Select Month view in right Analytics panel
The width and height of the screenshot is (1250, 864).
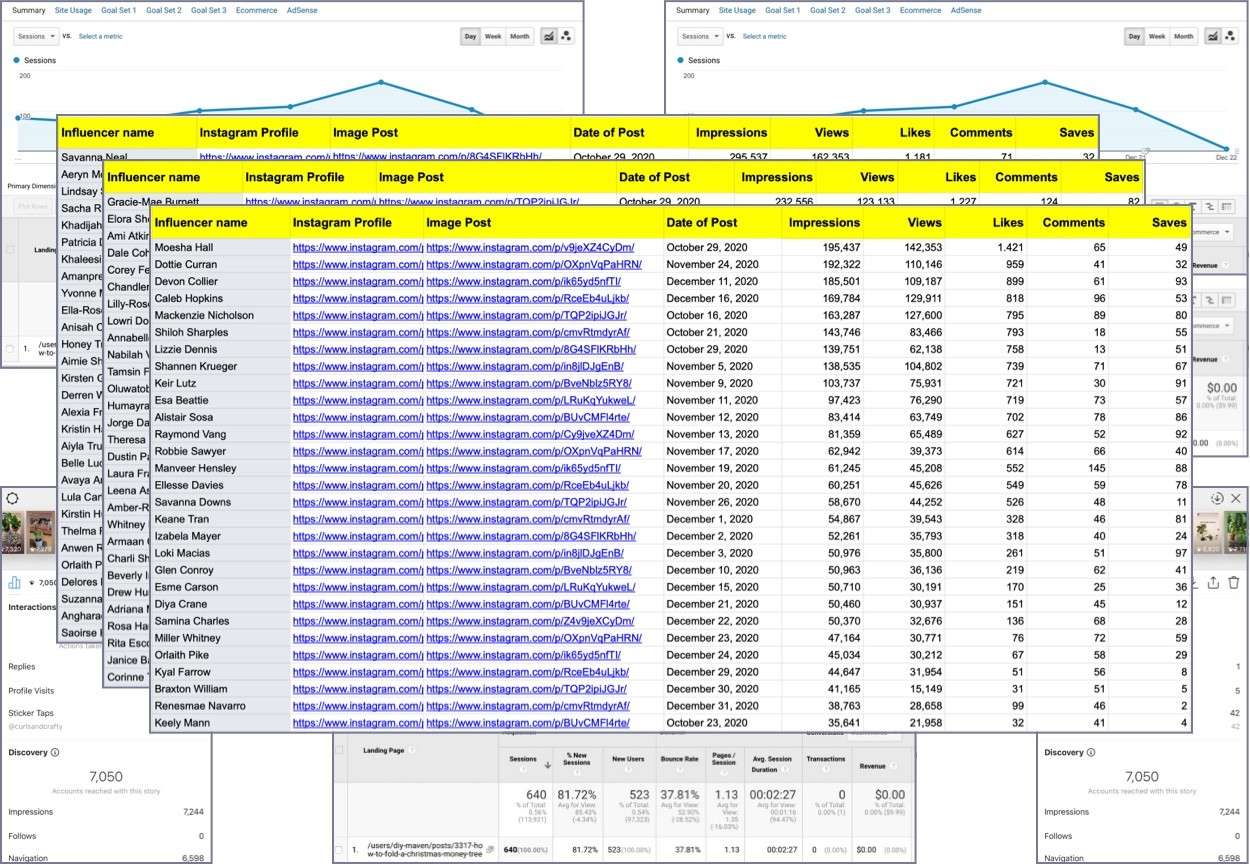click(x=1184, y=36)
